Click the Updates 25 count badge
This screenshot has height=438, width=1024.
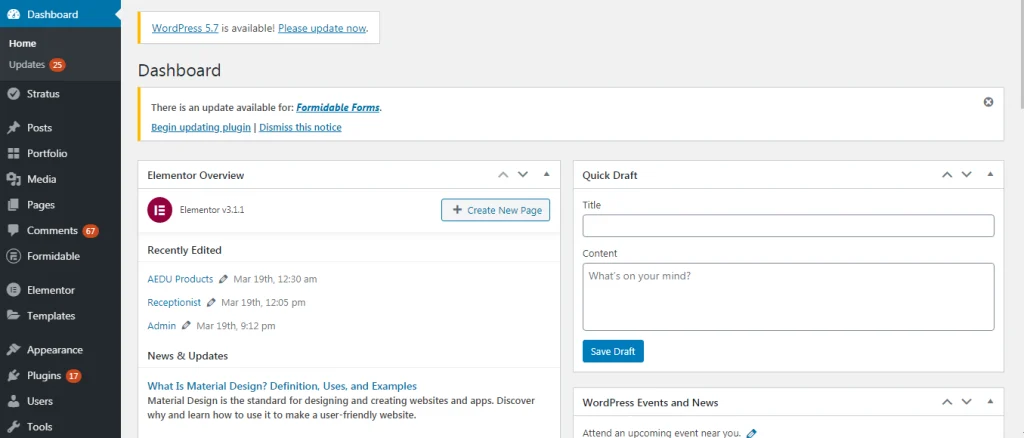click(x=57, y=65)
